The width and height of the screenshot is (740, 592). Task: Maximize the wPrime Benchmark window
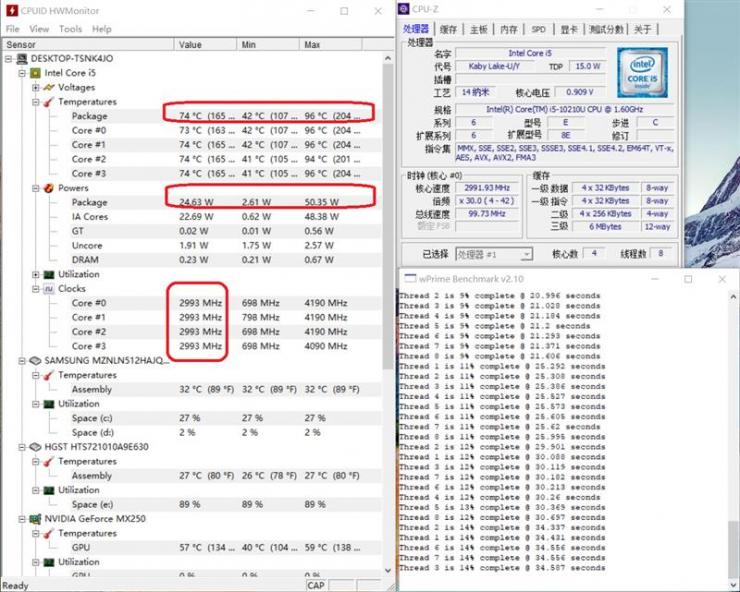tap(688, 279)
